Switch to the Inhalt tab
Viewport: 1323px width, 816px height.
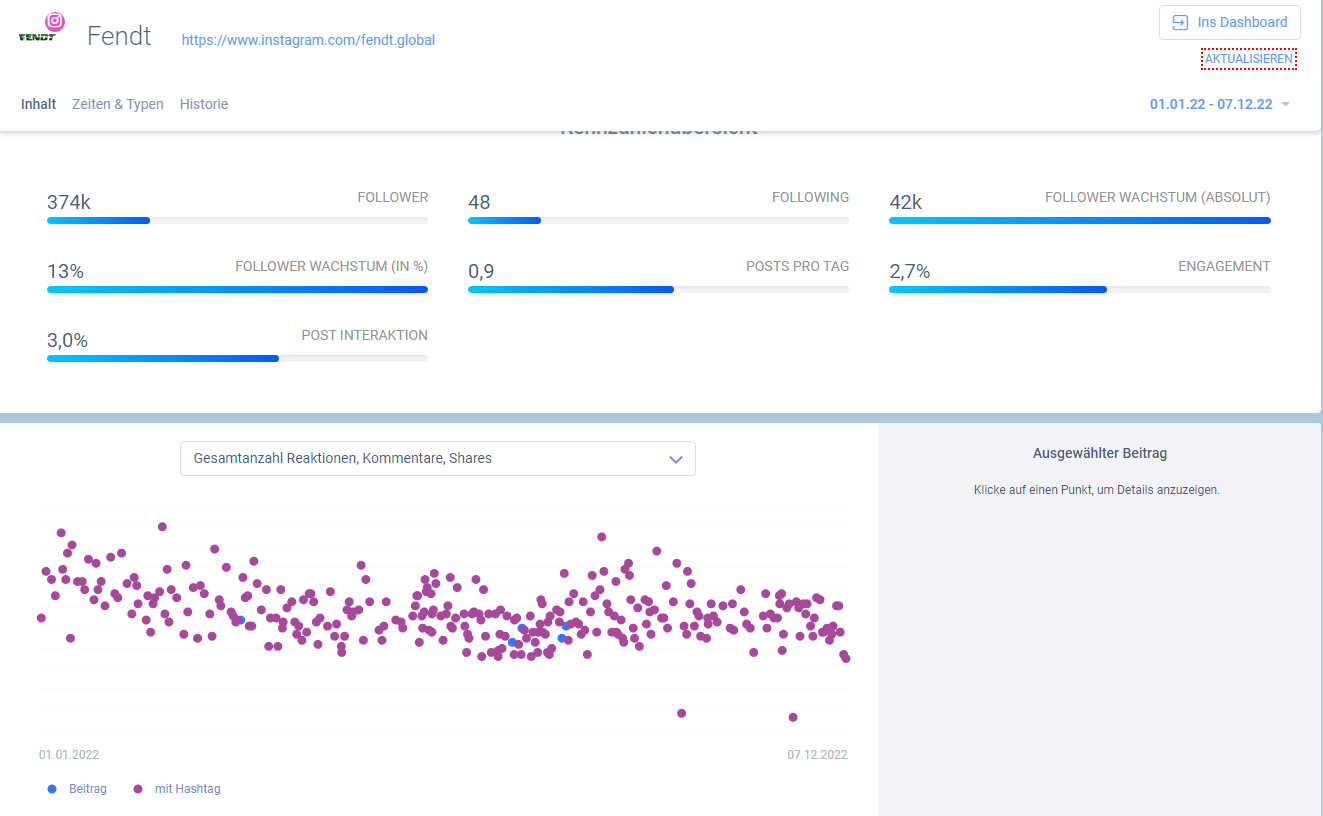click(x=38, y=104)
